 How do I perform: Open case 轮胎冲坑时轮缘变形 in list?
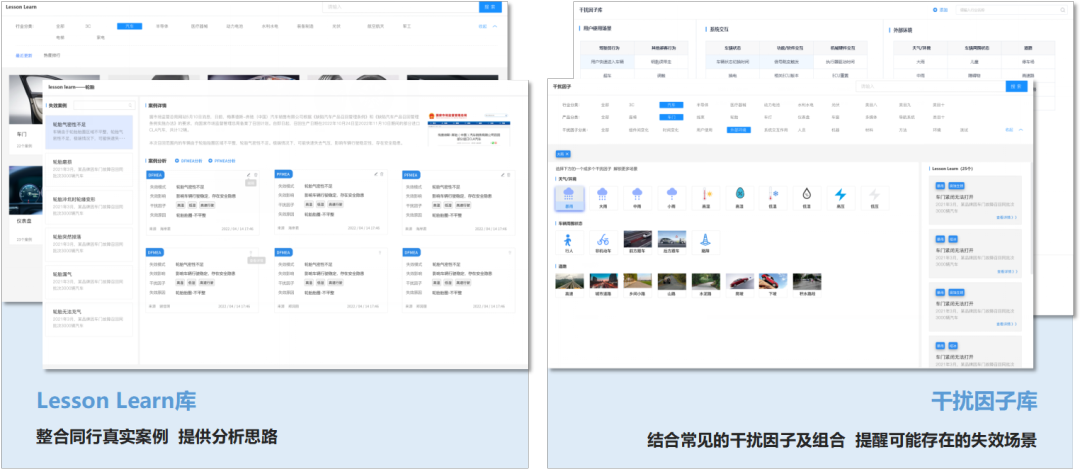[89, 206]
